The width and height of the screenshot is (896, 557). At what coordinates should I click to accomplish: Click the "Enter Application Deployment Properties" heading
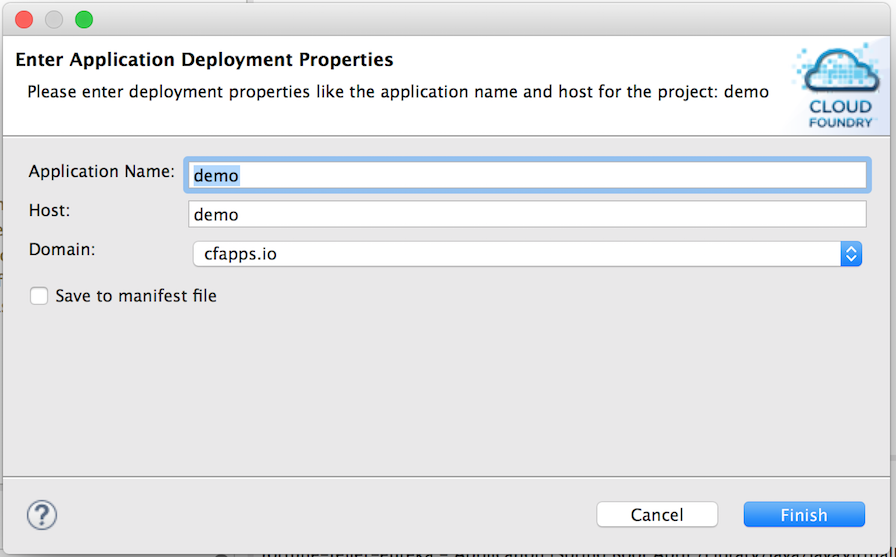tap(204, 60)
